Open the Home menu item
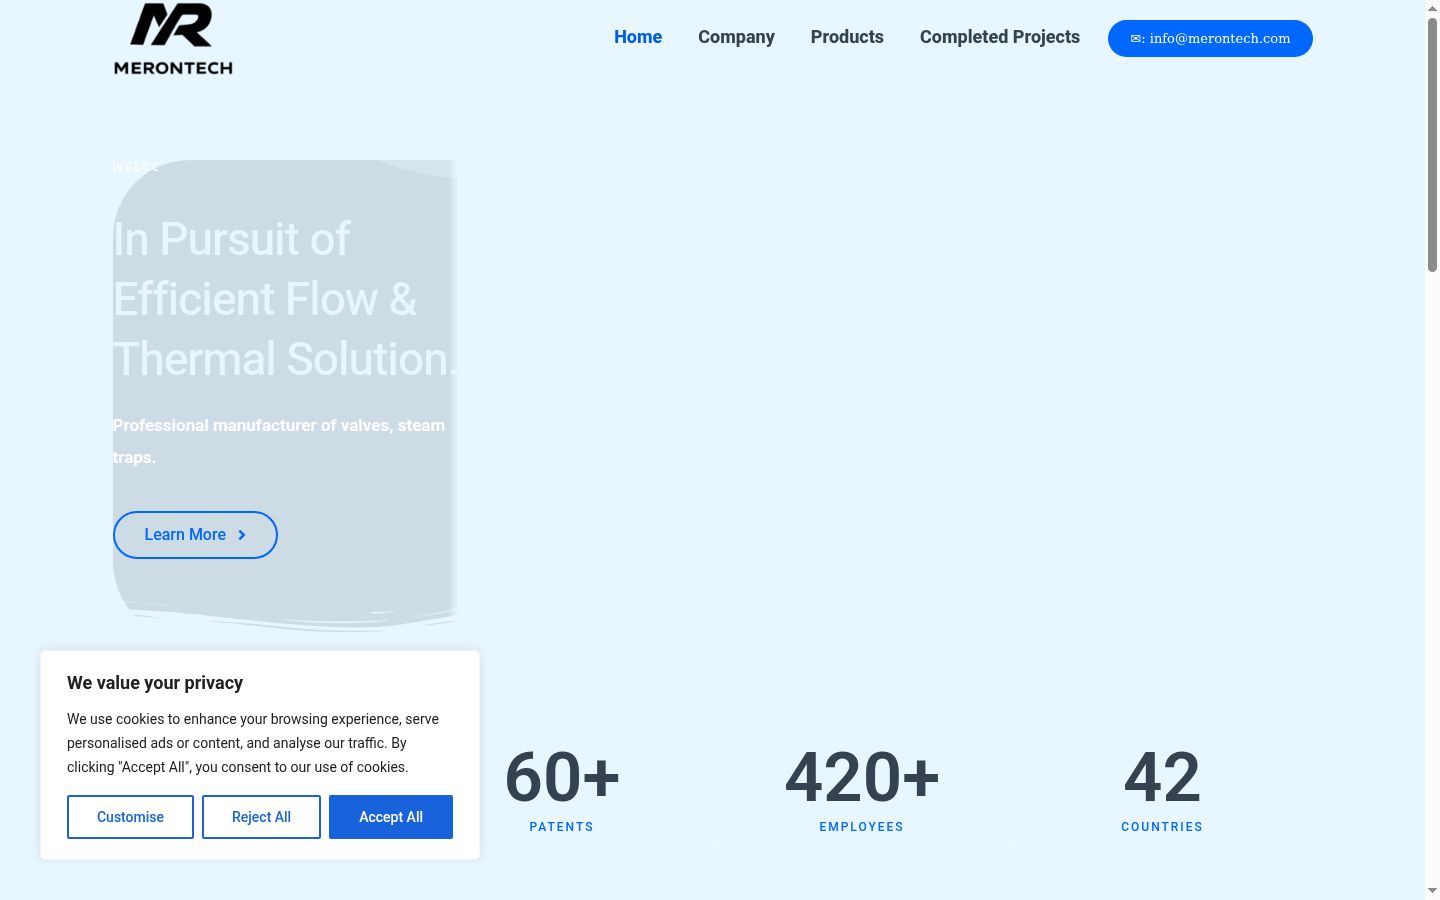Viewport: 1440px width, 900px height. [x=638, y=37]
